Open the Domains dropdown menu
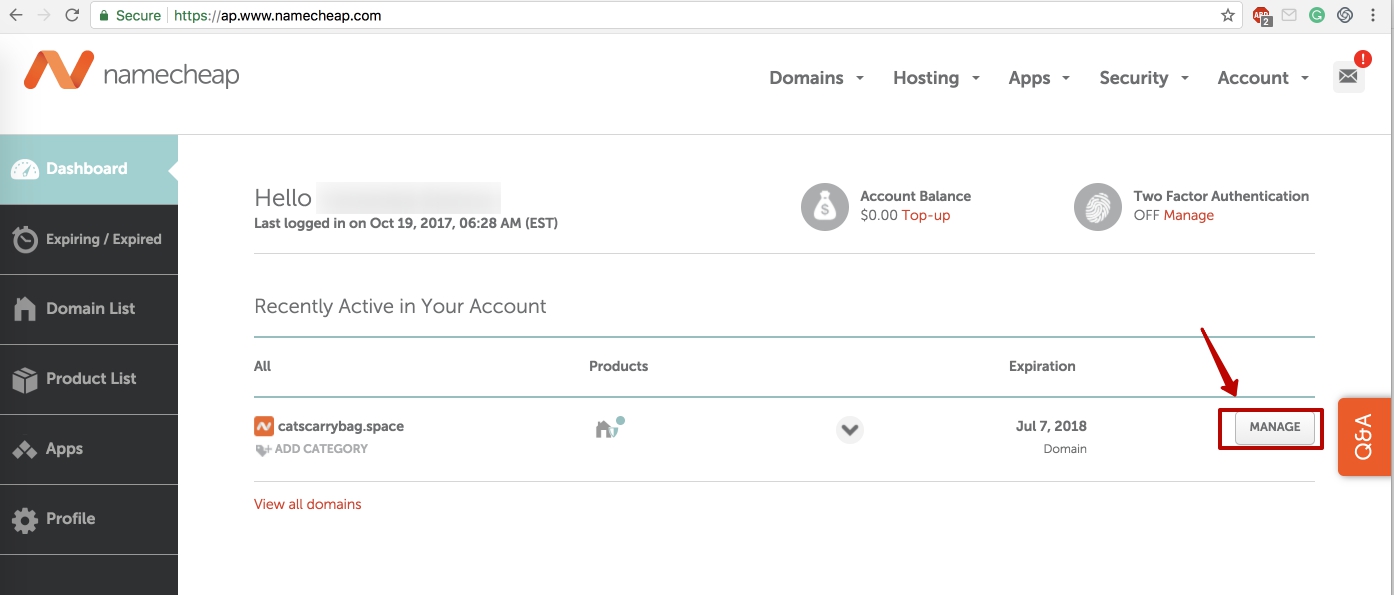The width and height of the screenshot is (1394, 595). [816, 78]
